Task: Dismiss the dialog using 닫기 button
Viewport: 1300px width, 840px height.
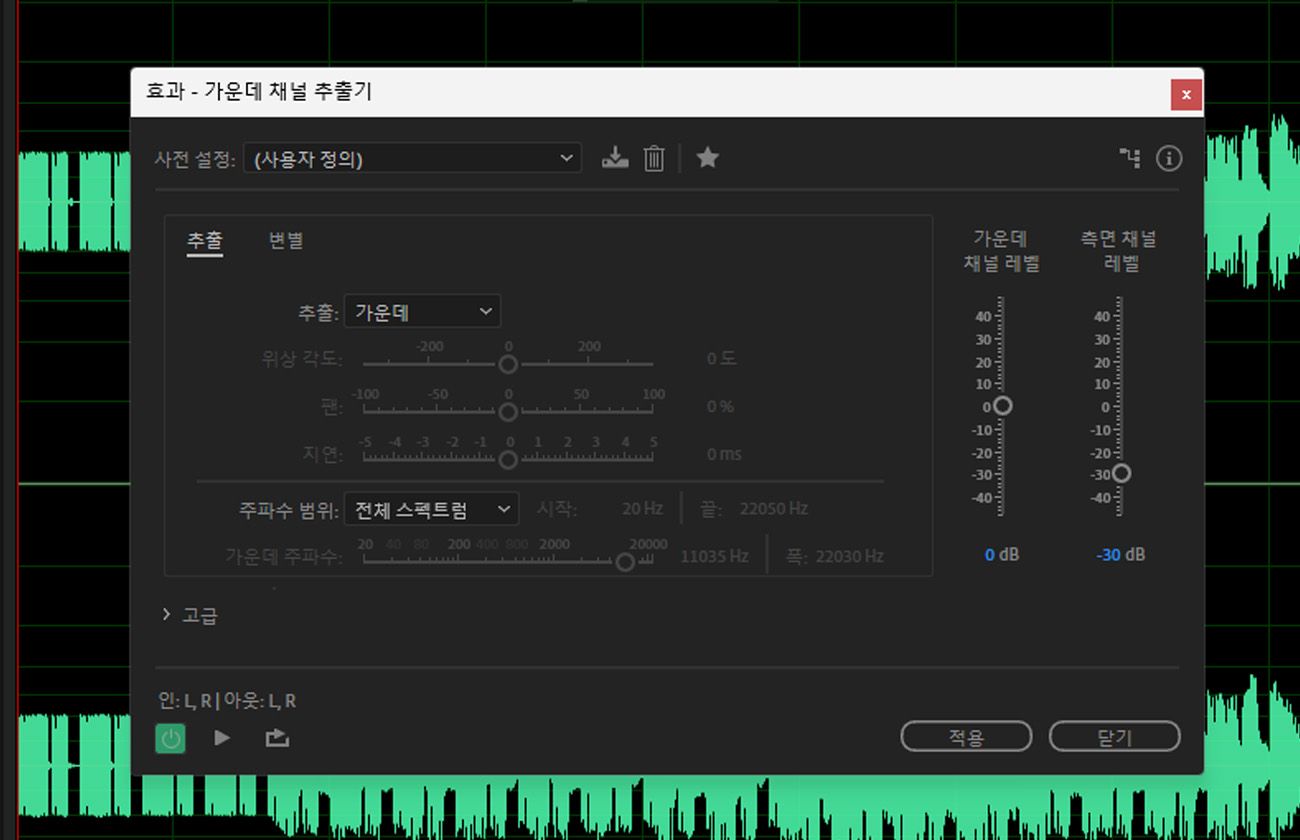Action: 1114,735
